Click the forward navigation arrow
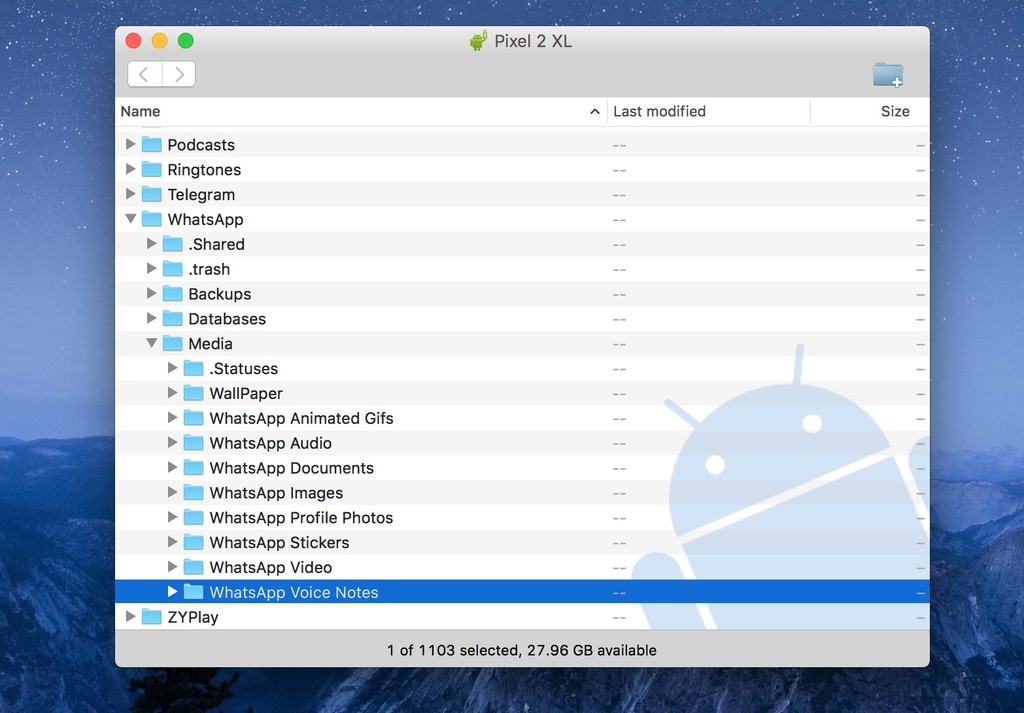 click(179, 74)
